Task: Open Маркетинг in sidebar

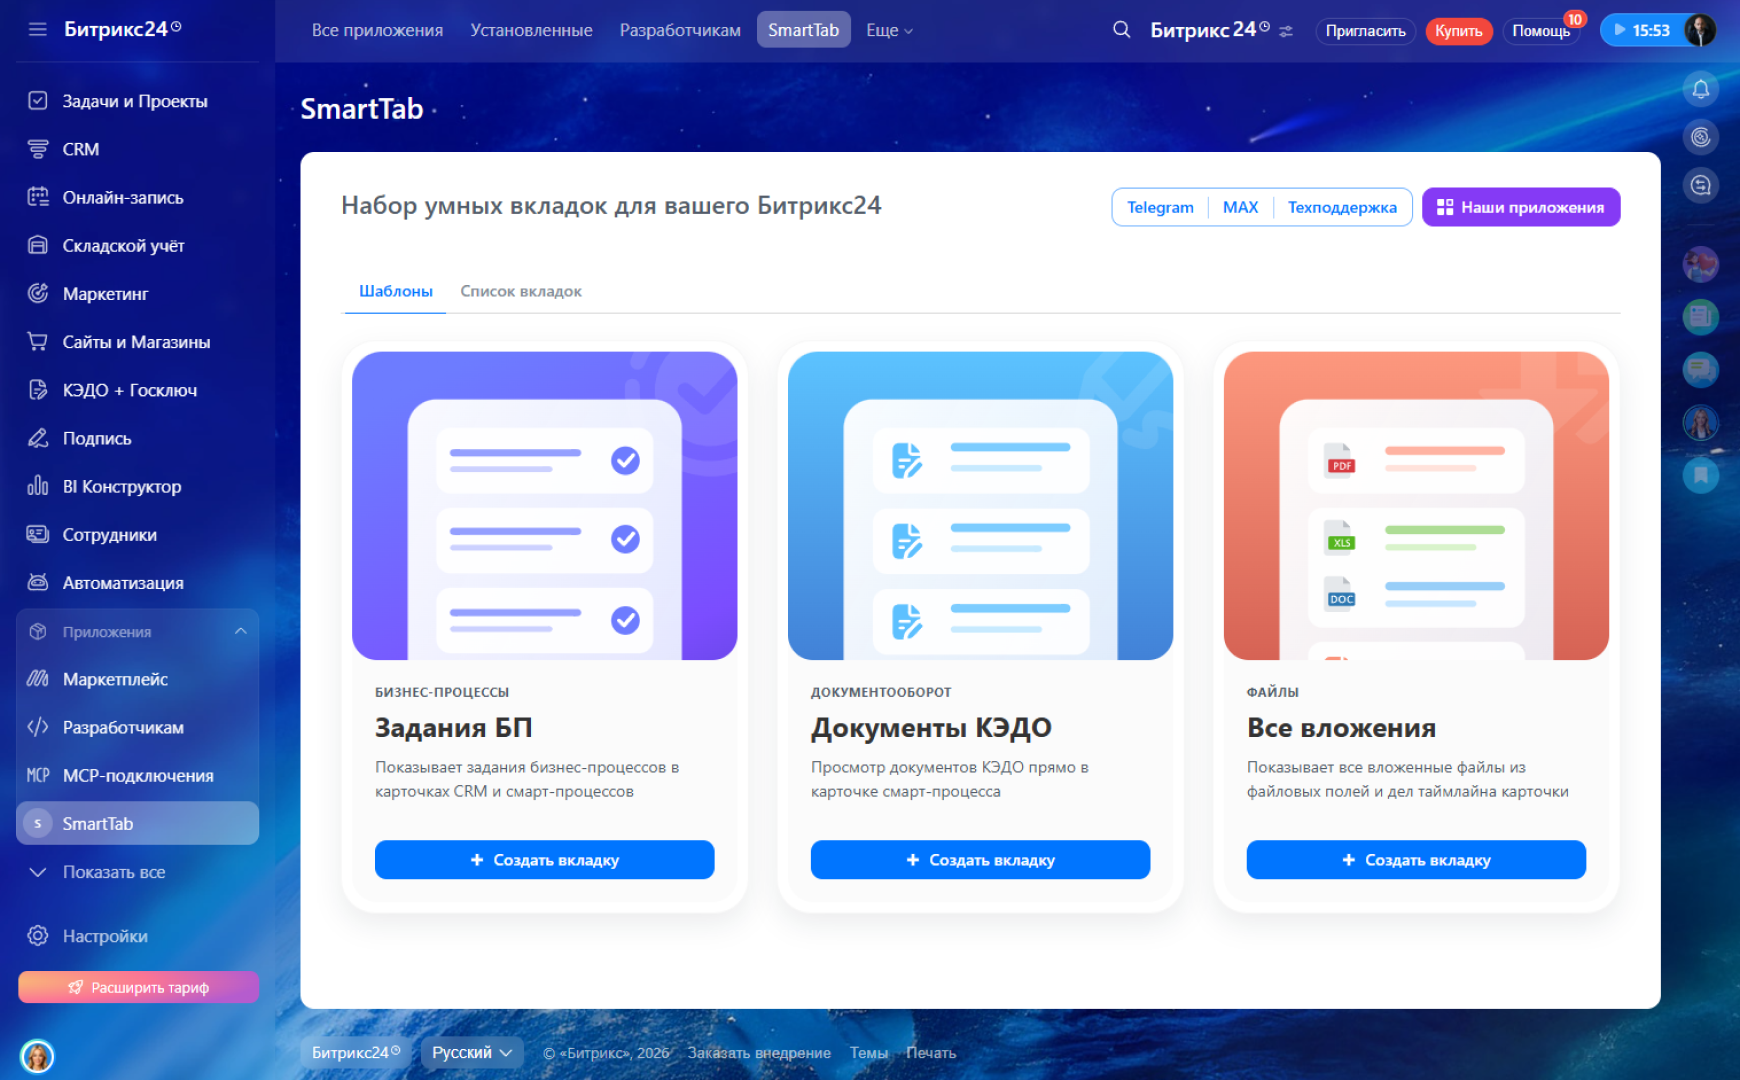Action: tap(138, 293)
